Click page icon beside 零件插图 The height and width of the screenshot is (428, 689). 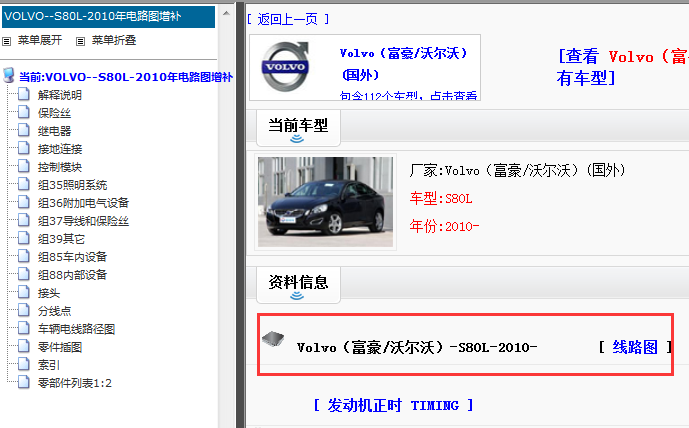tap(24, 346)
